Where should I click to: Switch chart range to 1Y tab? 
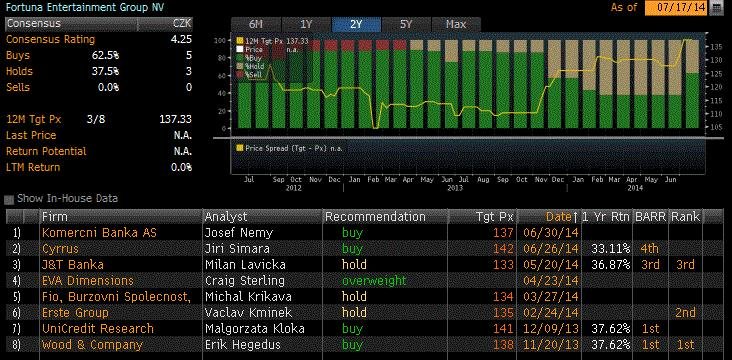pyautogui.click(x=306, y=24)
